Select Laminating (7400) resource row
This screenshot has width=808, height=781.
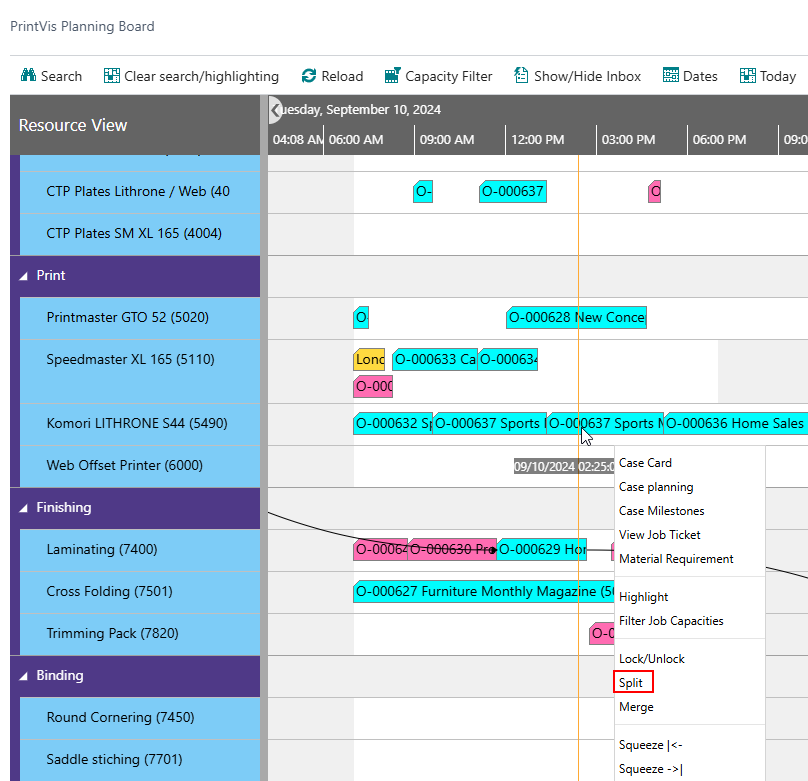(140, 550)
